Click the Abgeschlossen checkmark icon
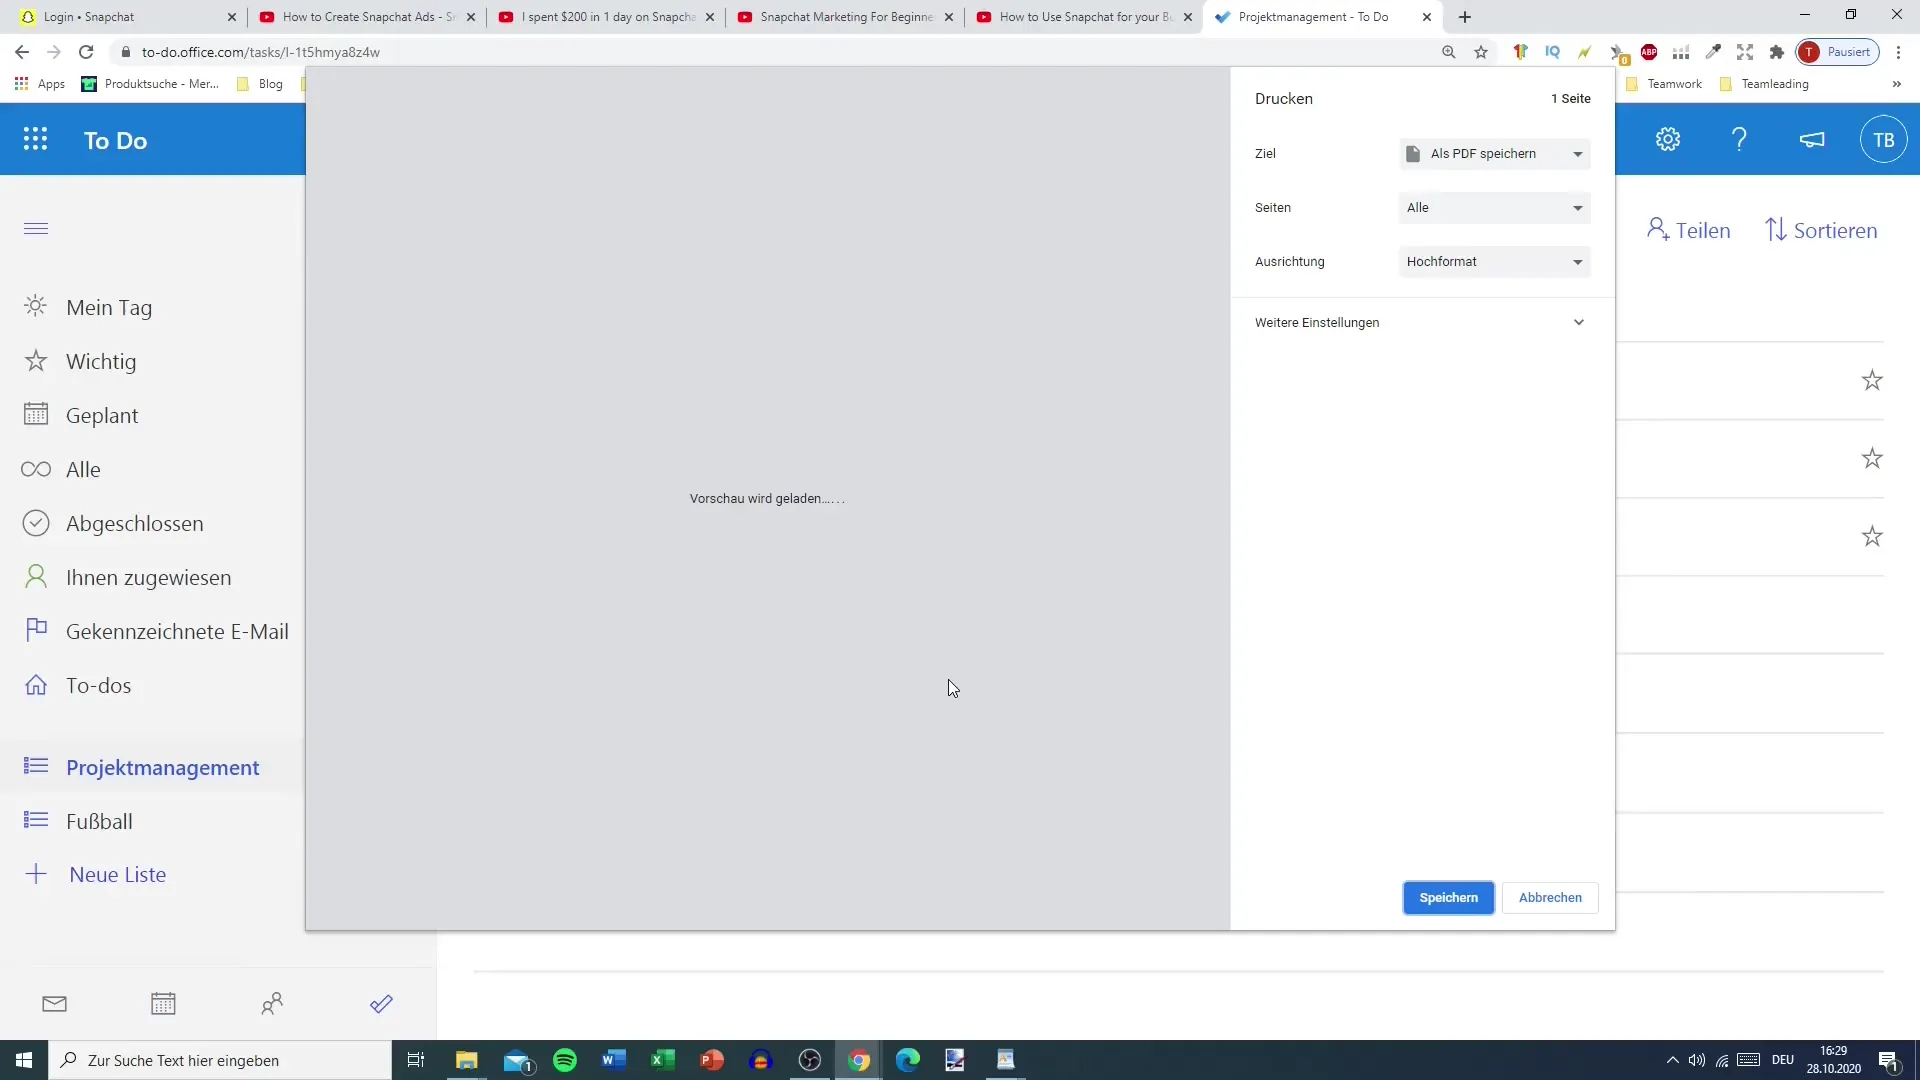 36,522
